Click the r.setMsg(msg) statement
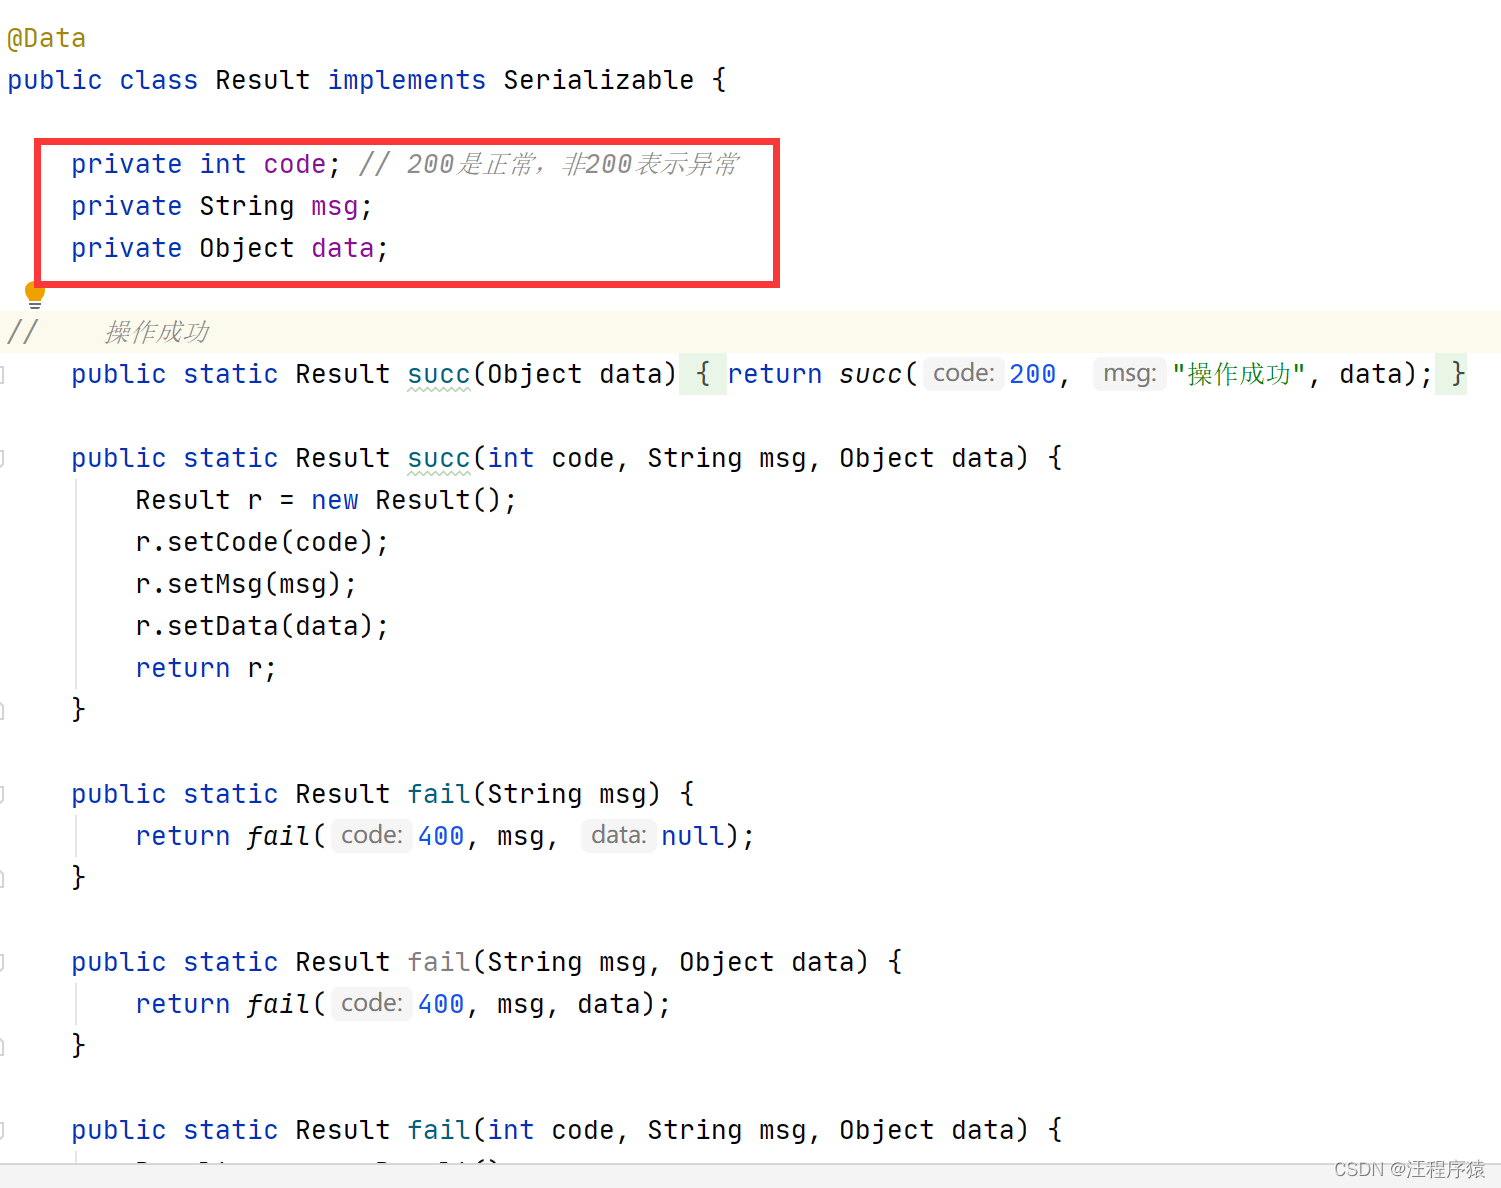This screenshot has height=1188, width=1501. click(x=246, y=584)
